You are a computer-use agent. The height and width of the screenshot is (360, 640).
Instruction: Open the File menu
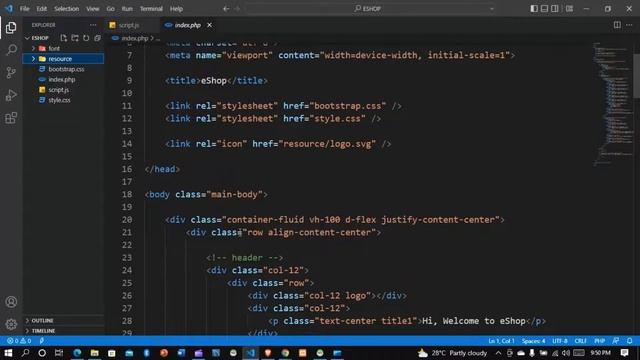point(24,9)
